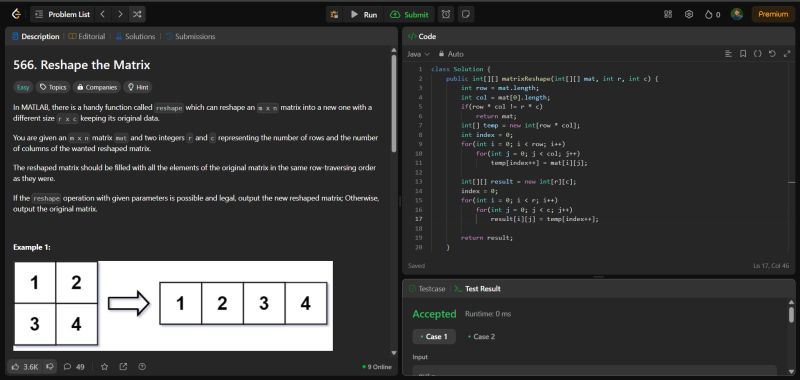The height and width of the screenshot is (380, 800).
Task: Expand the Topics tag
Action: (54, 87)
